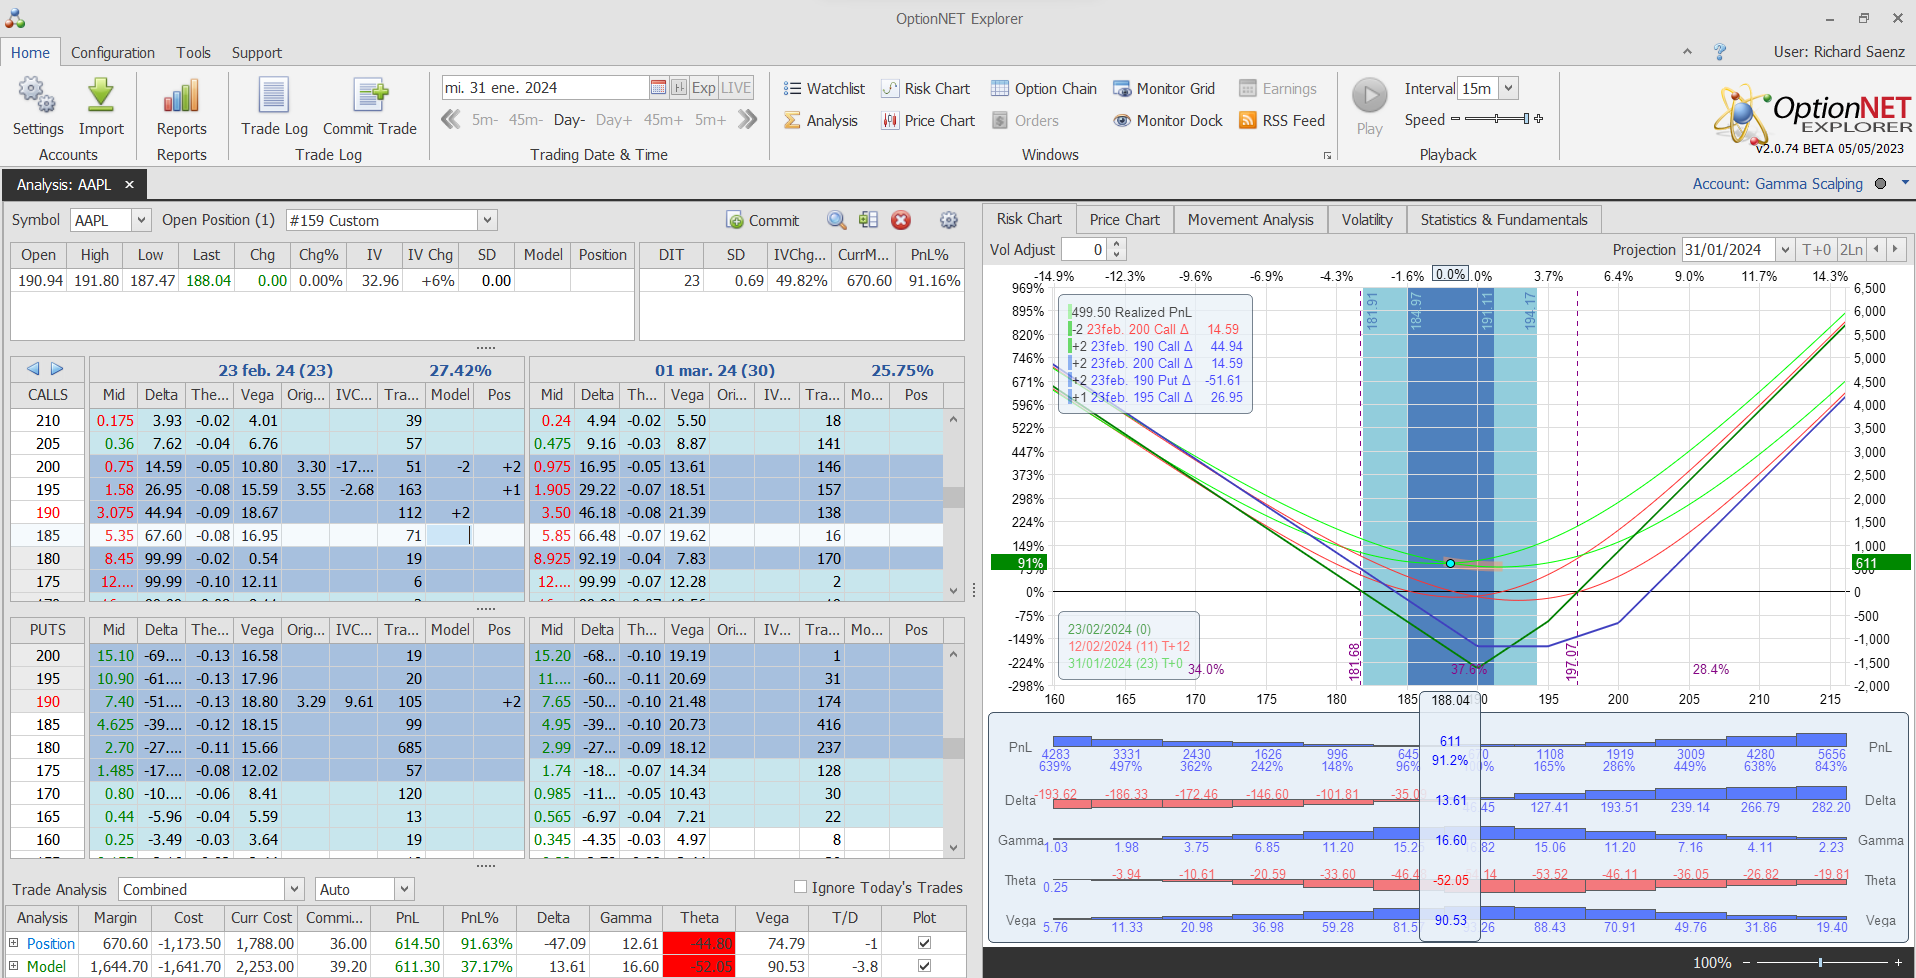Adjust the playback Speed slider
The image size is (1916, 978).
[1496, 119]
